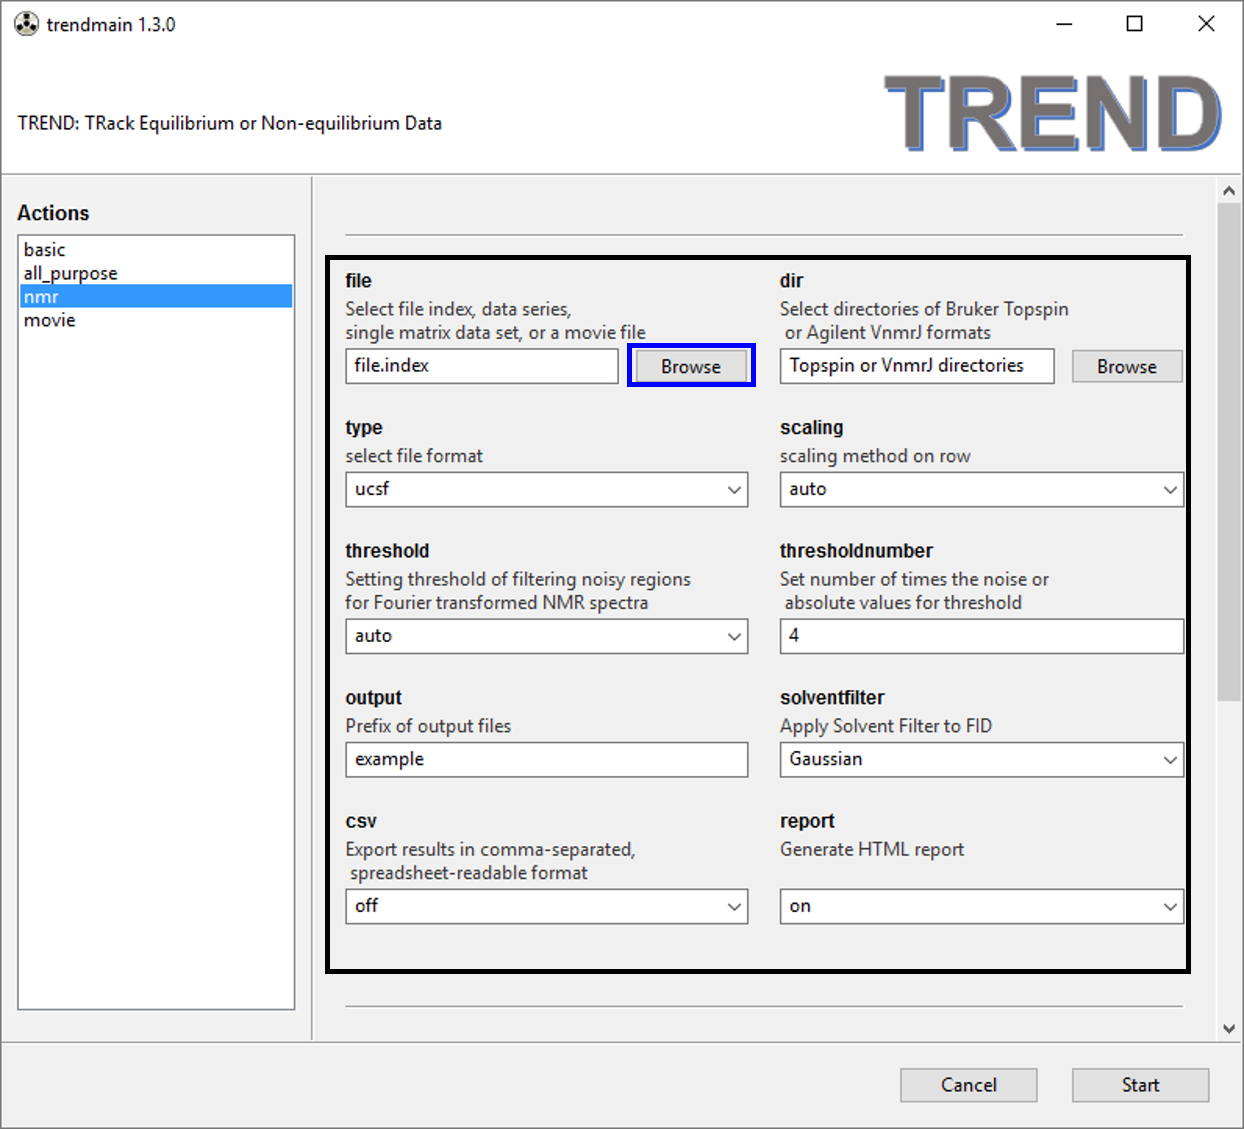Viewport: 1244px width, 1129px height.
Task: Click the thresholdnumber input field
Action: click(980, 636)
